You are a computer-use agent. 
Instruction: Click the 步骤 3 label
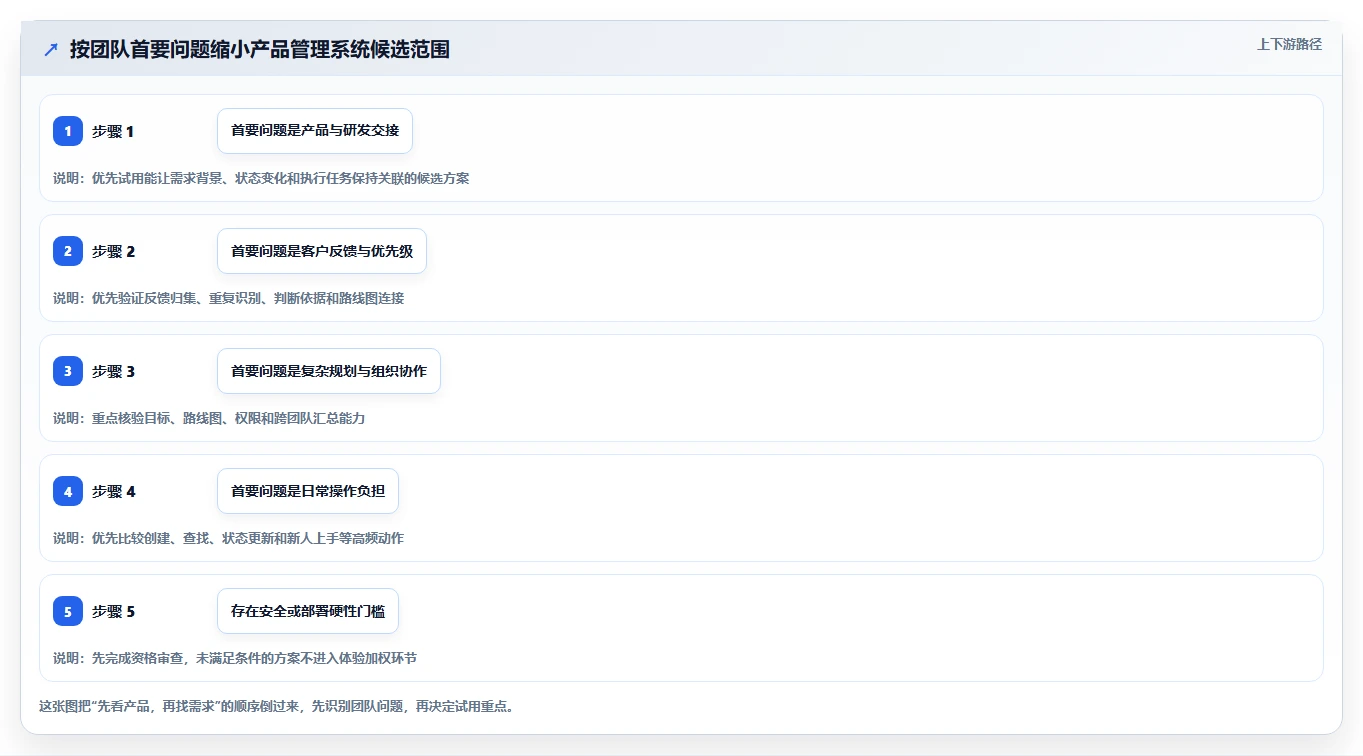[113, 371]
